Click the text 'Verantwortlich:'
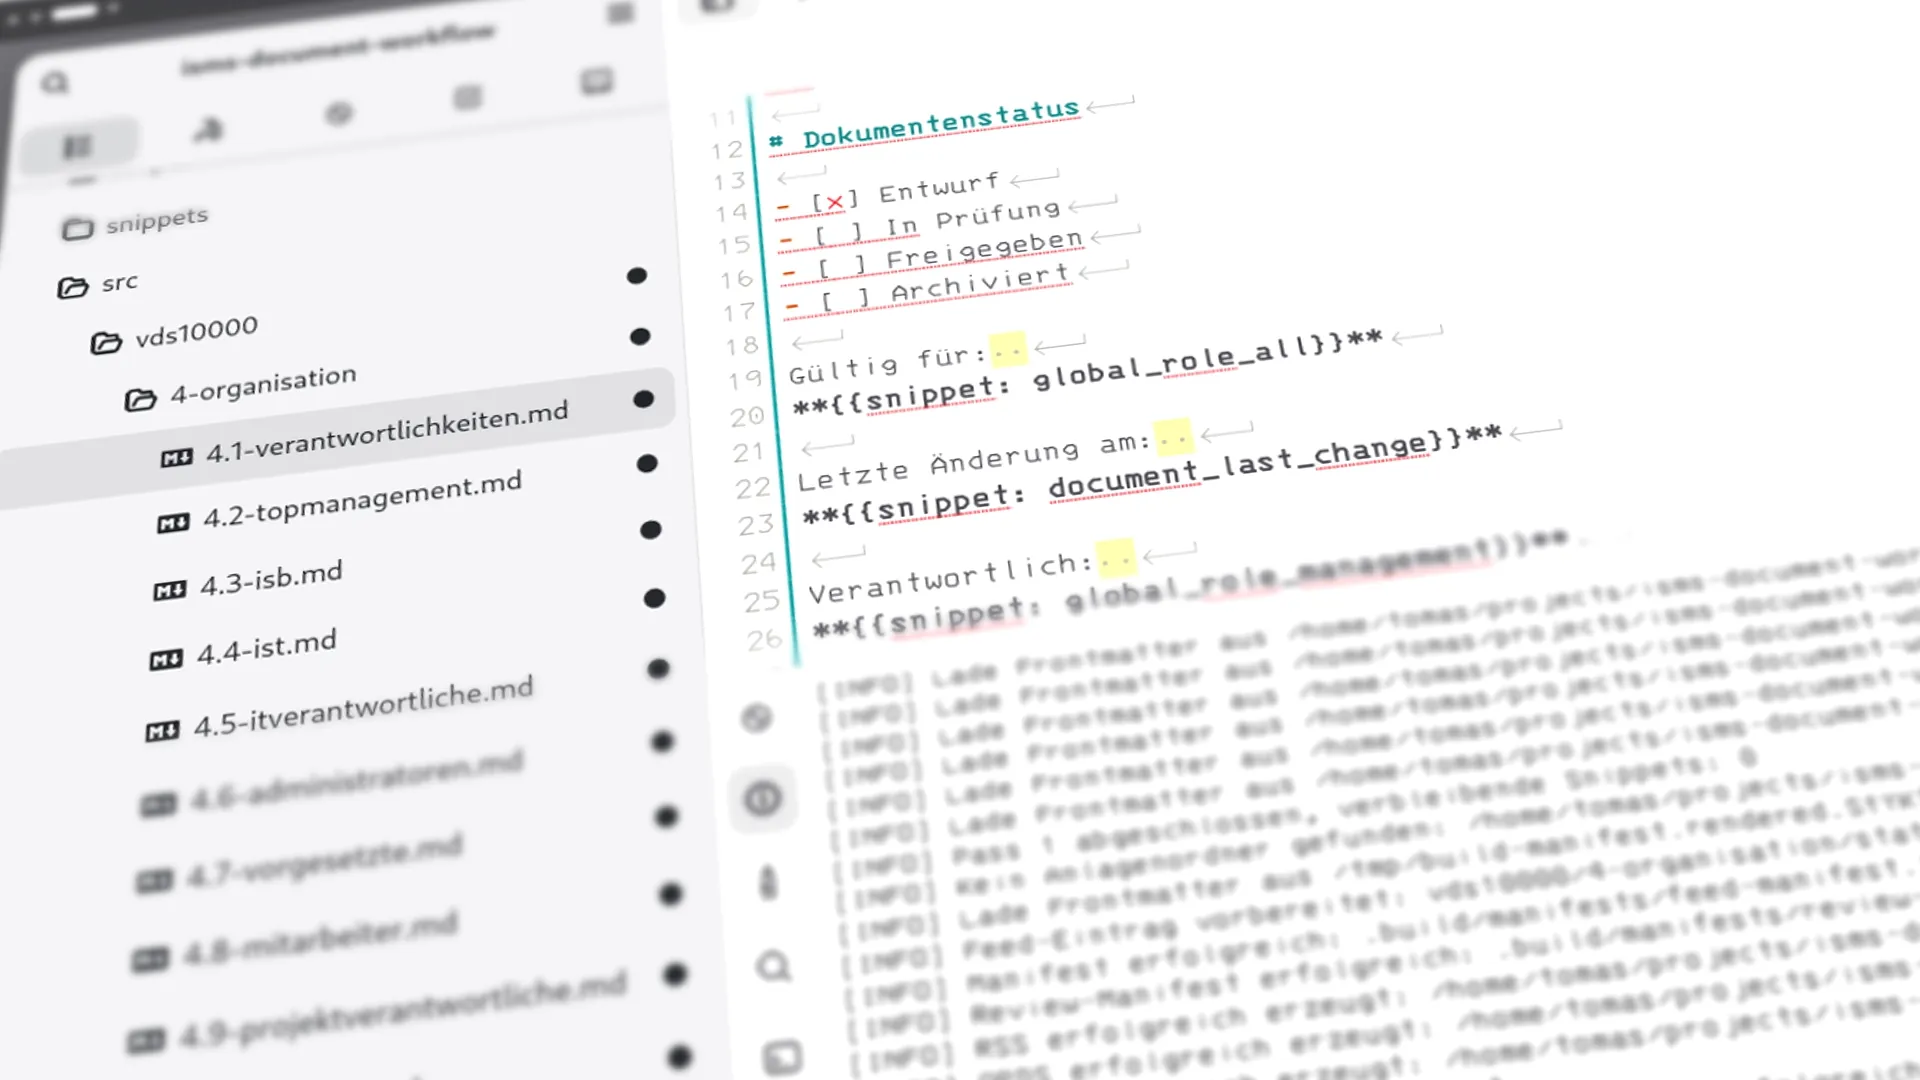This screenshot has width=1920, height=1080. pyautogui.click(x=950, y=579)
